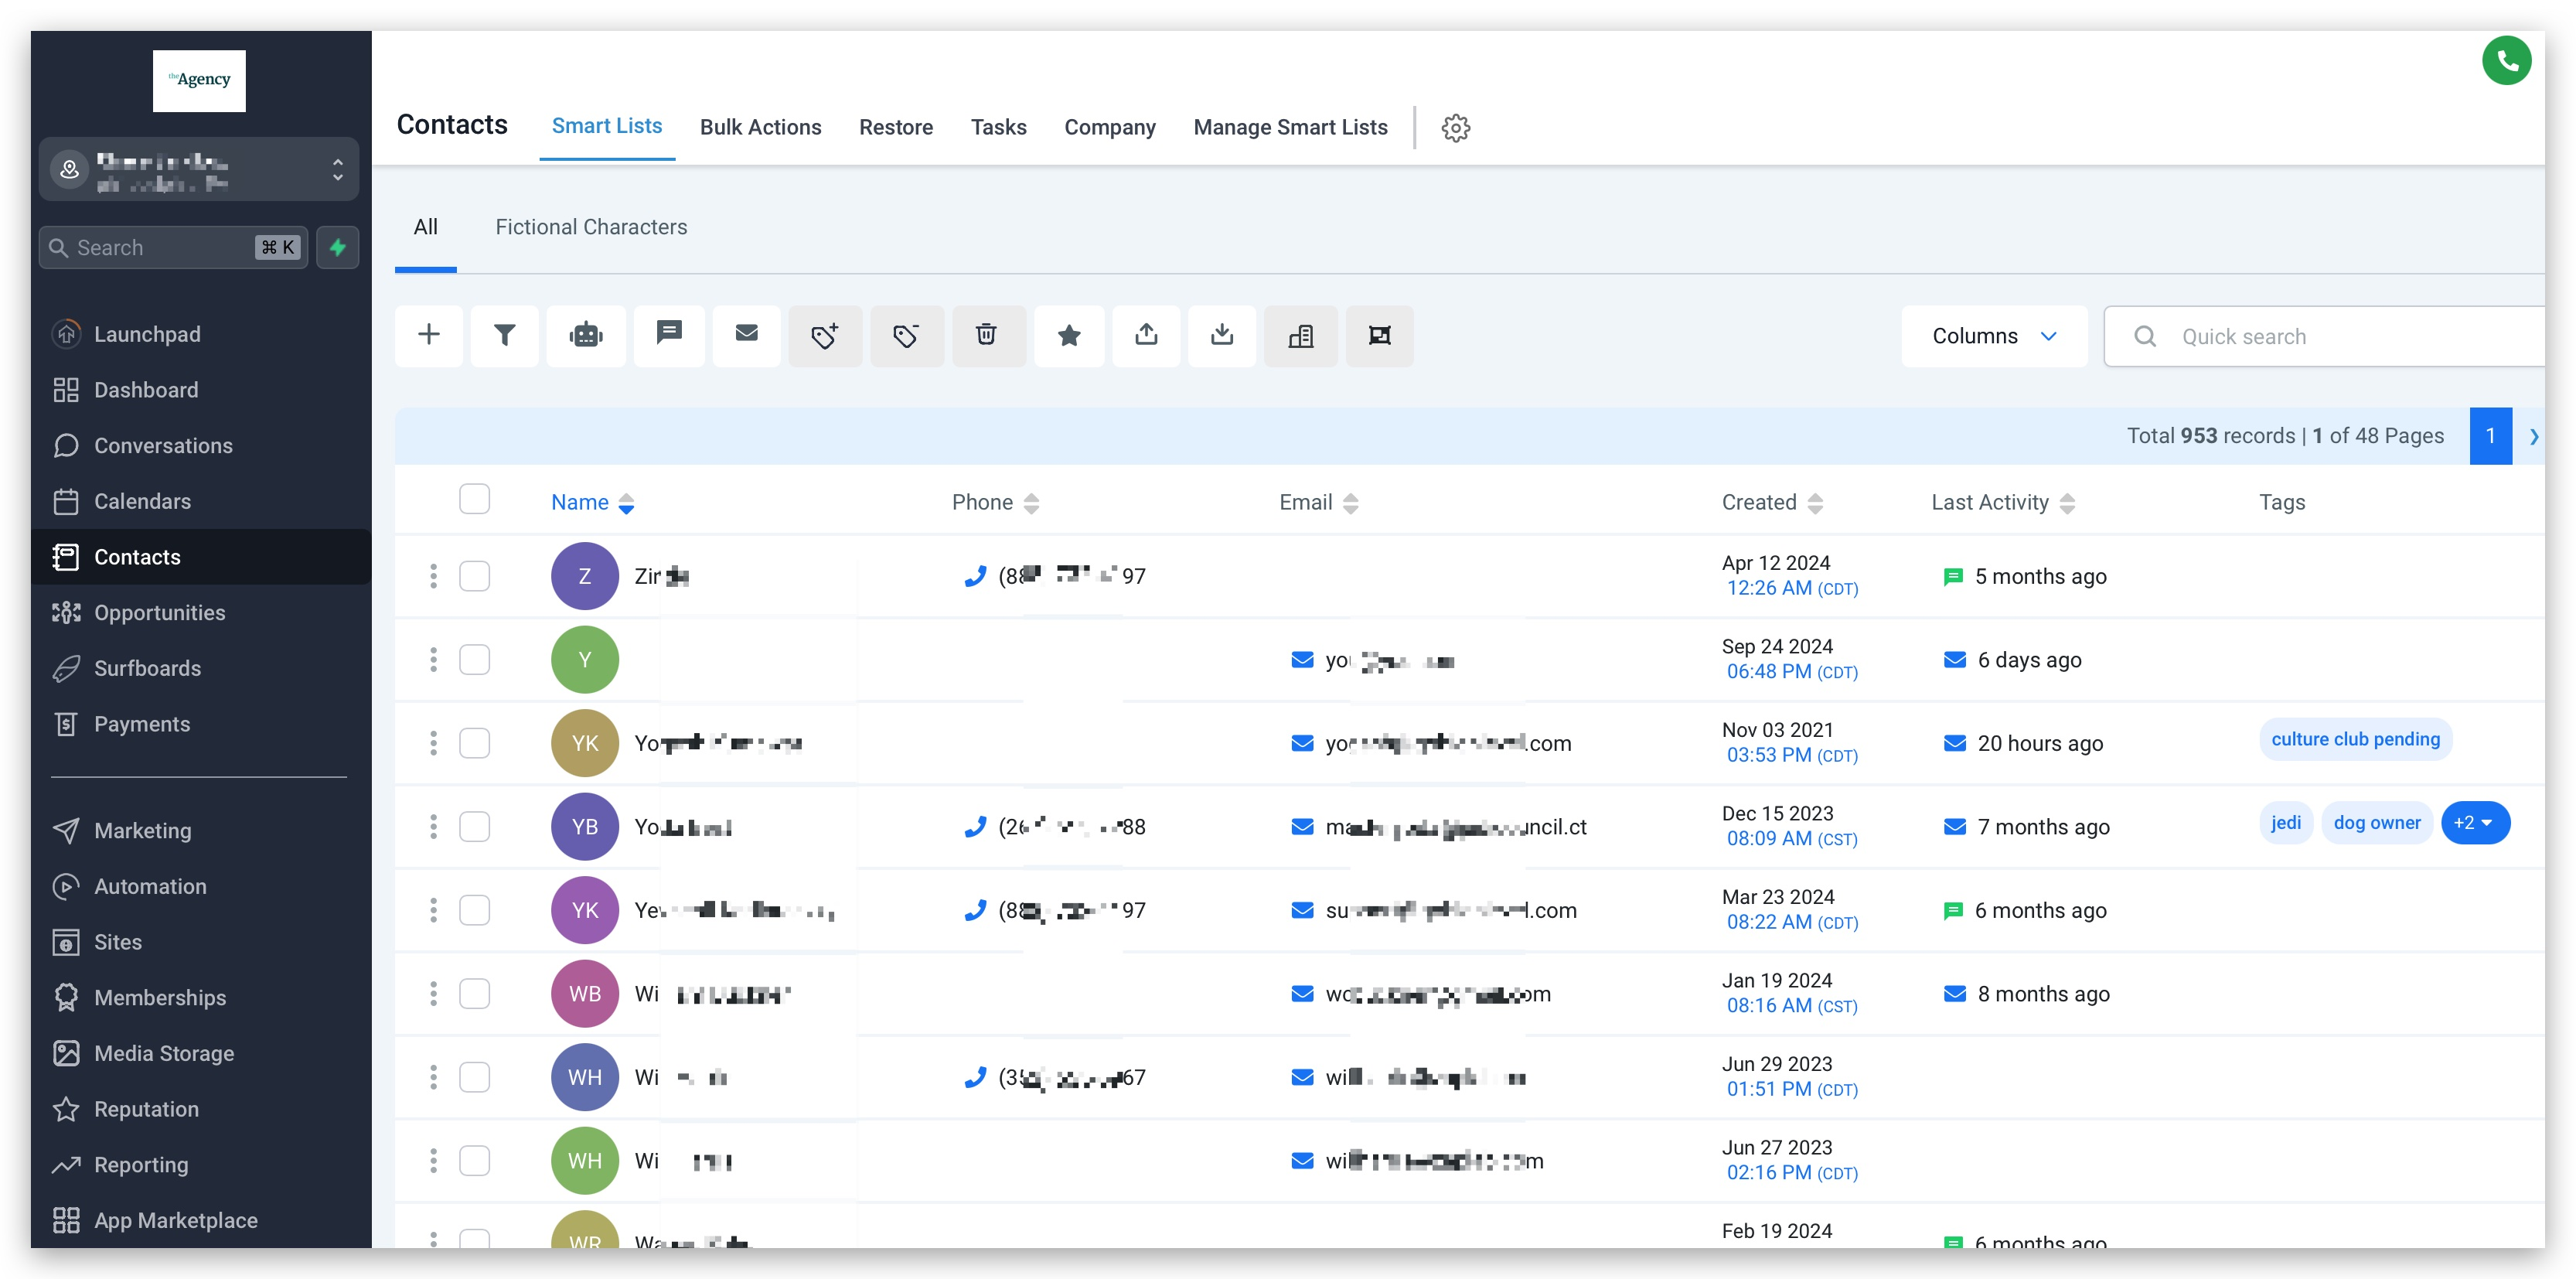Click the star review request icon
This screenshot has width=2576, height=1279.
point(1069,335)
